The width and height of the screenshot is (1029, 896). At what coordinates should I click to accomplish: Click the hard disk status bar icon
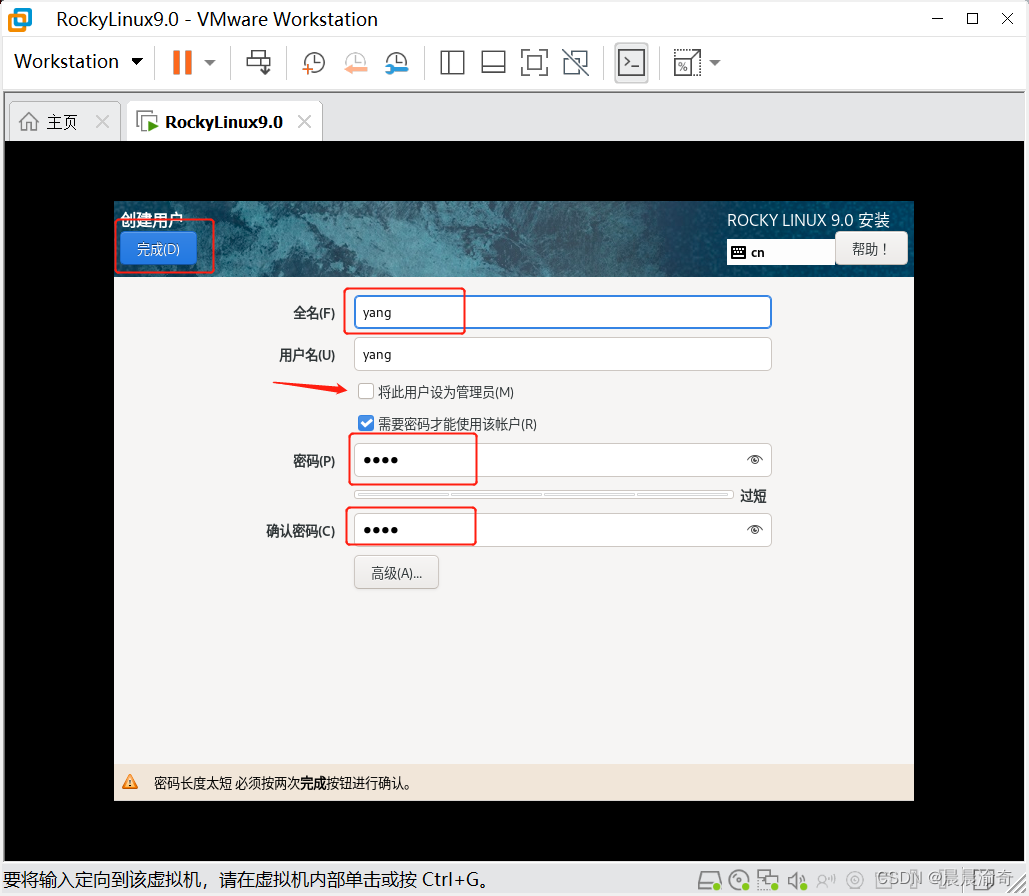pyautogui.click(x=709, y=880)
